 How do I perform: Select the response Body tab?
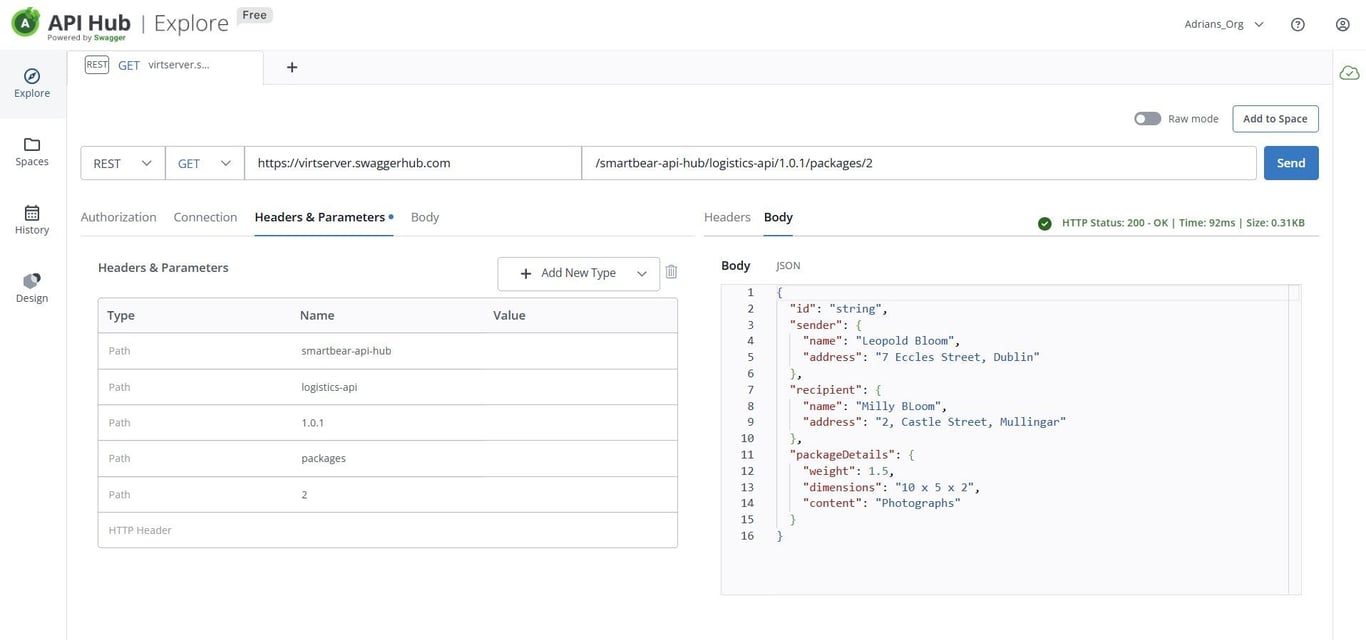tap(778, 217)
